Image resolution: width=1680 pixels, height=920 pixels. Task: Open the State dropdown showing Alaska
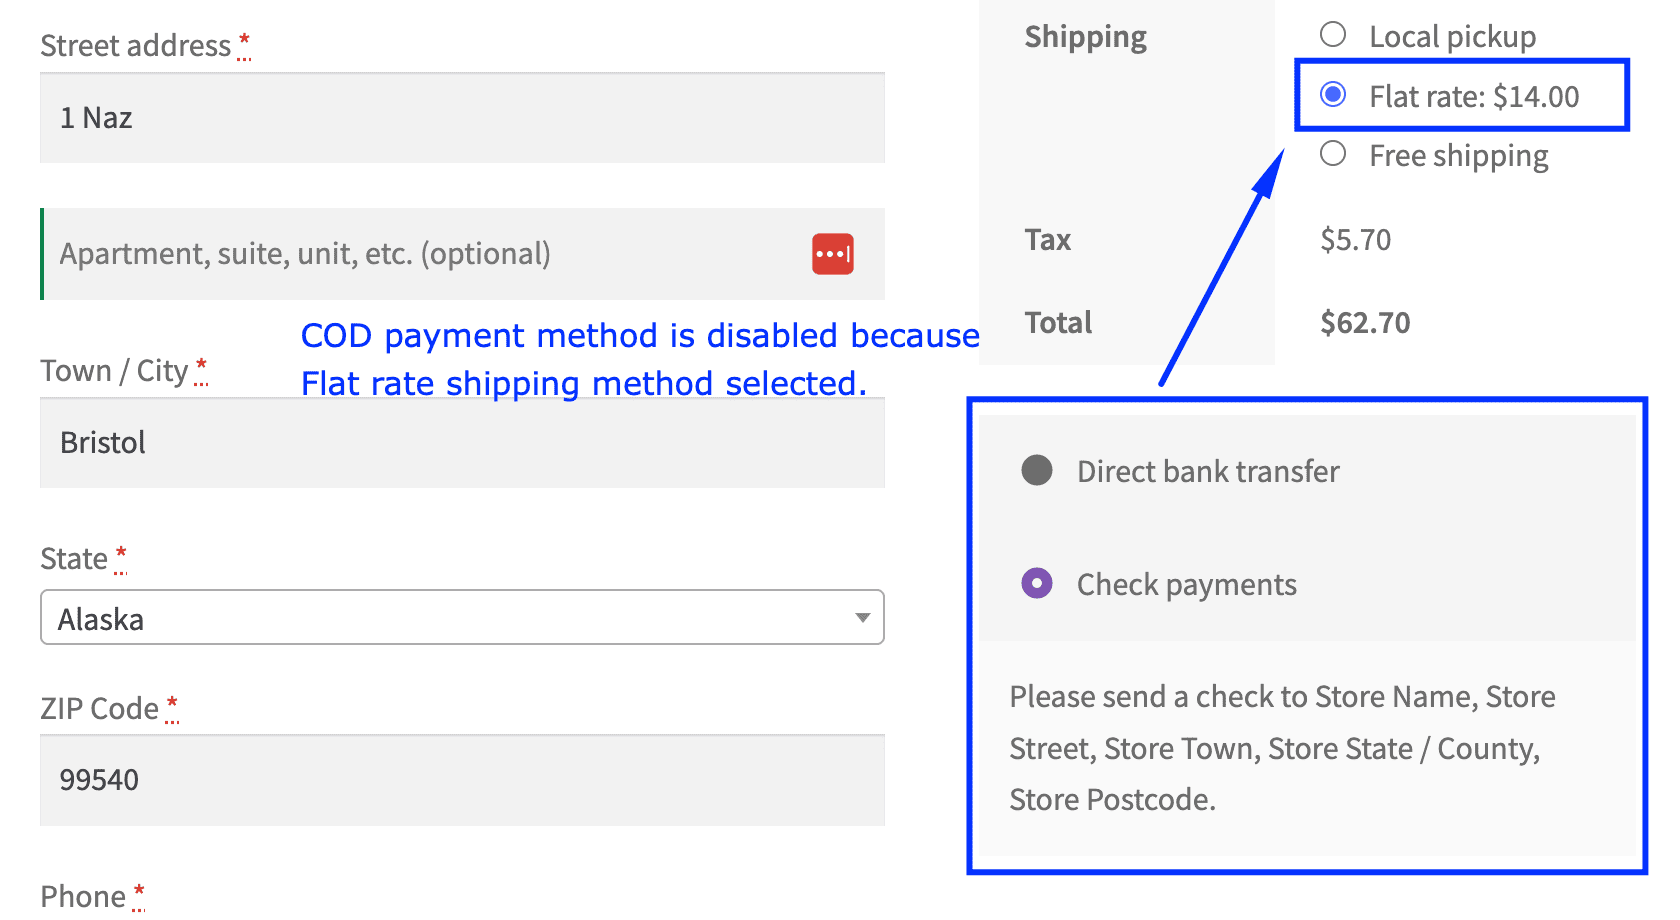tap(462, 618)
